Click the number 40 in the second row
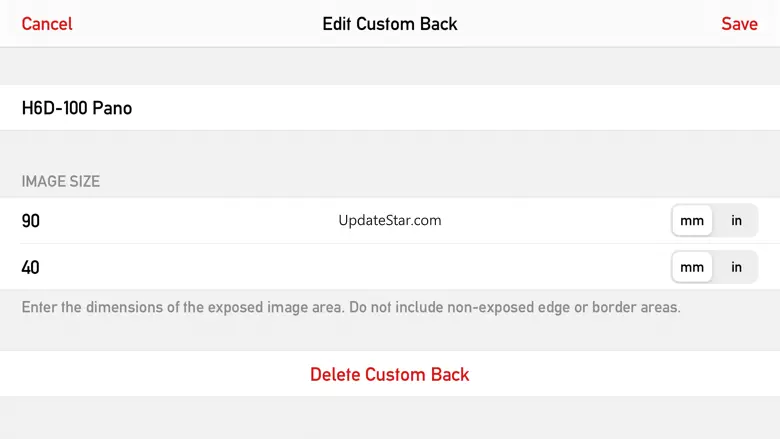This screenshot has height=439, width=780. tap(31, 268)
